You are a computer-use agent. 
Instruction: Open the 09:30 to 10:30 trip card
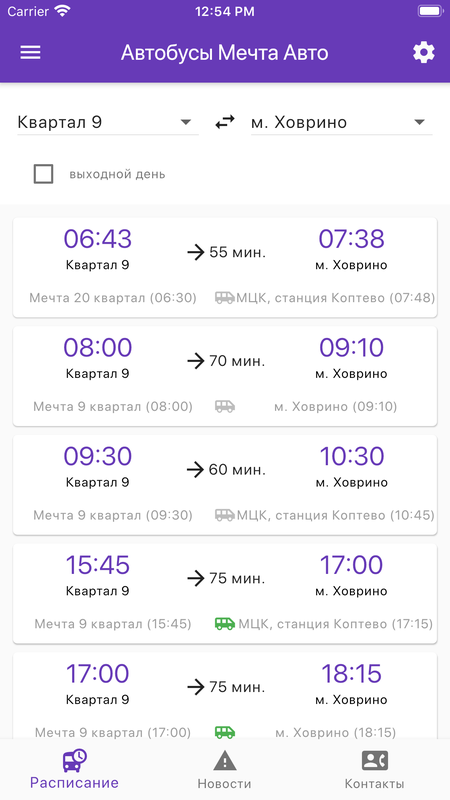[225, 485]
